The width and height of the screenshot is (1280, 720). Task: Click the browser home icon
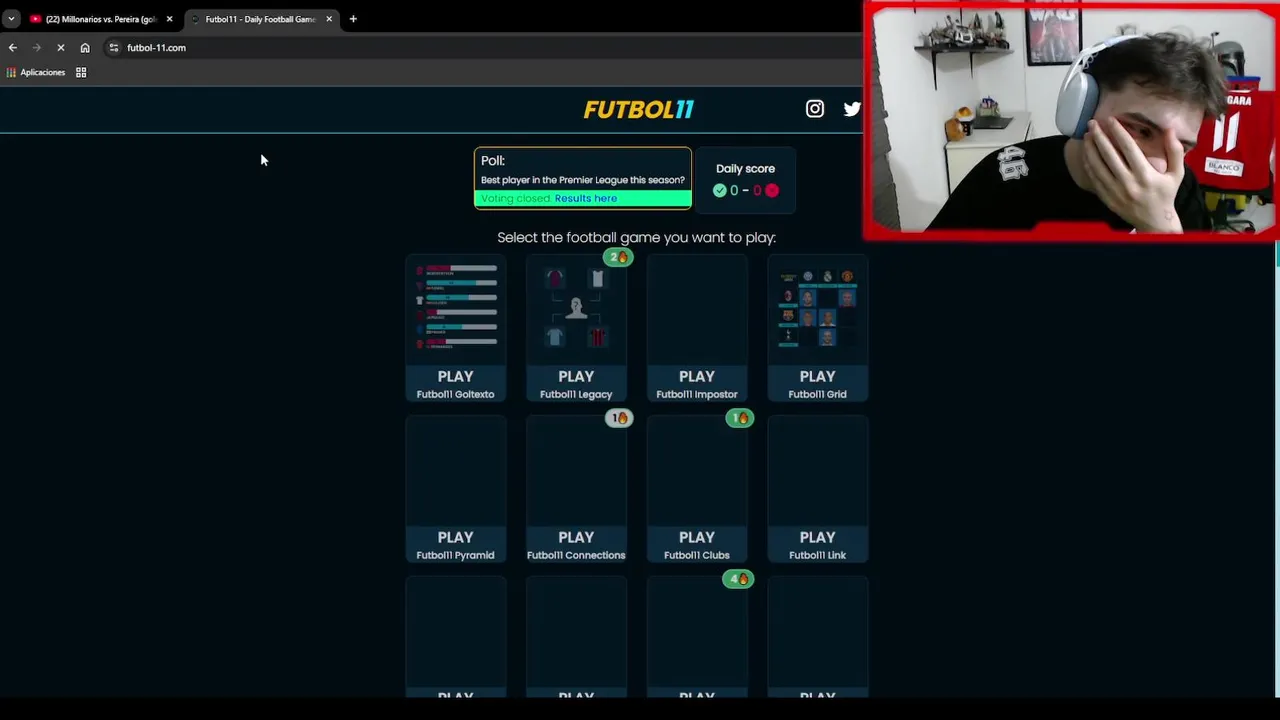click(85, 47)
